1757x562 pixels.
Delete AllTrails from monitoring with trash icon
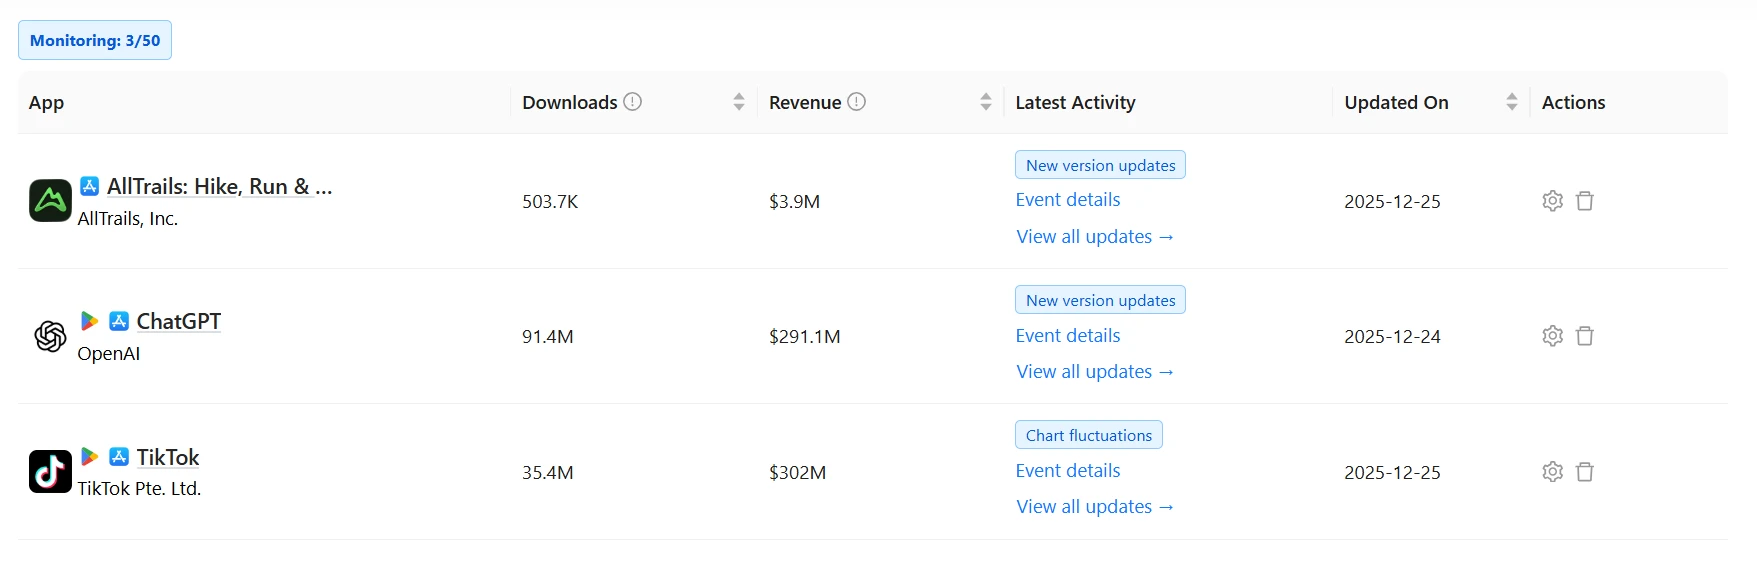pos(1585,201)
